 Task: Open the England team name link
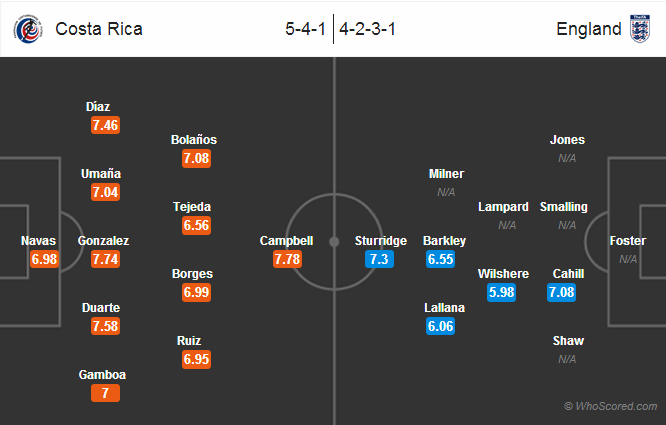(589, 29)
